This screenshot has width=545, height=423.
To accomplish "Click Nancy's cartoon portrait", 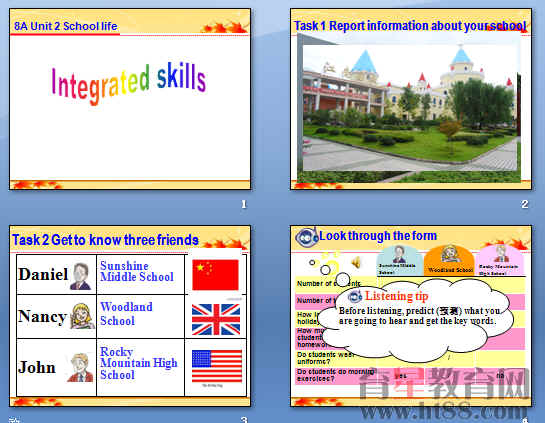I will click(x=82, y=316).
